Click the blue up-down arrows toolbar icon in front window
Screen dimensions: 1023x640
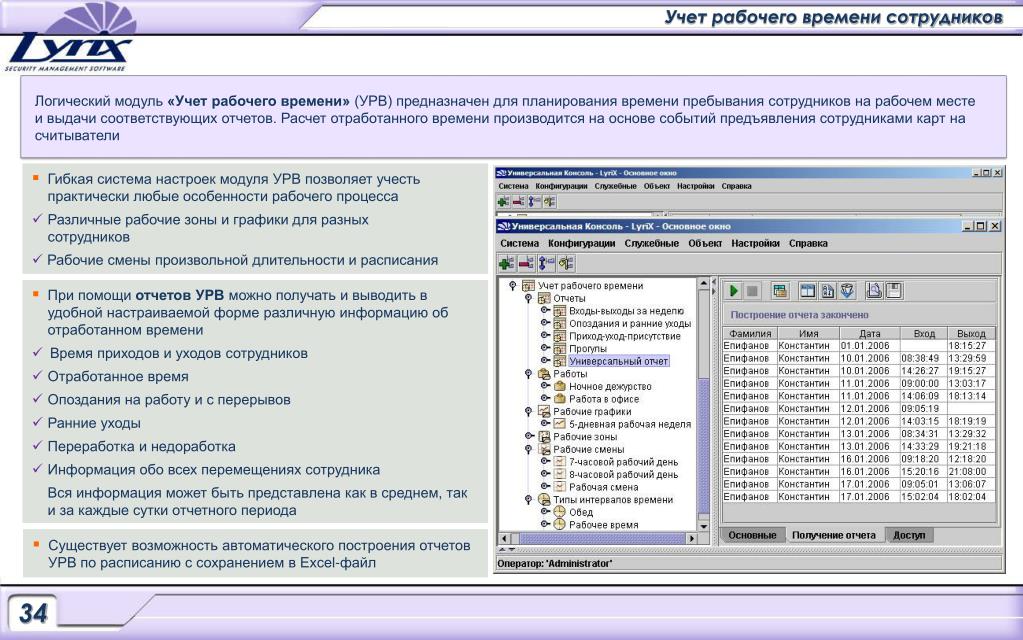[x=545, y=264]
